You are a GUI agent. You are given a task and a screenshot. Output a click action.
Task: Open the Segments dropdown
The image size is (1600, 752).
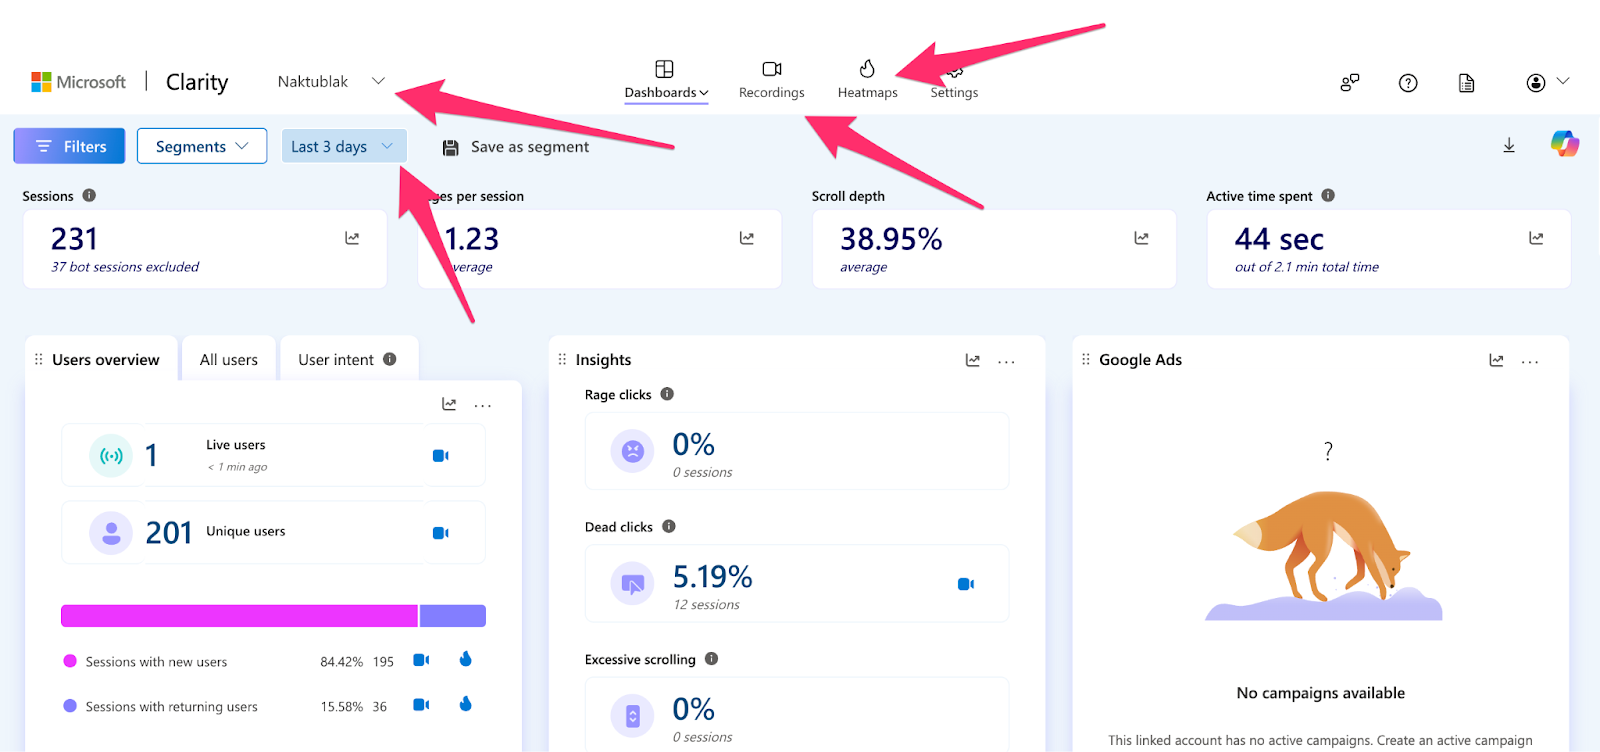tap(201, 146)
